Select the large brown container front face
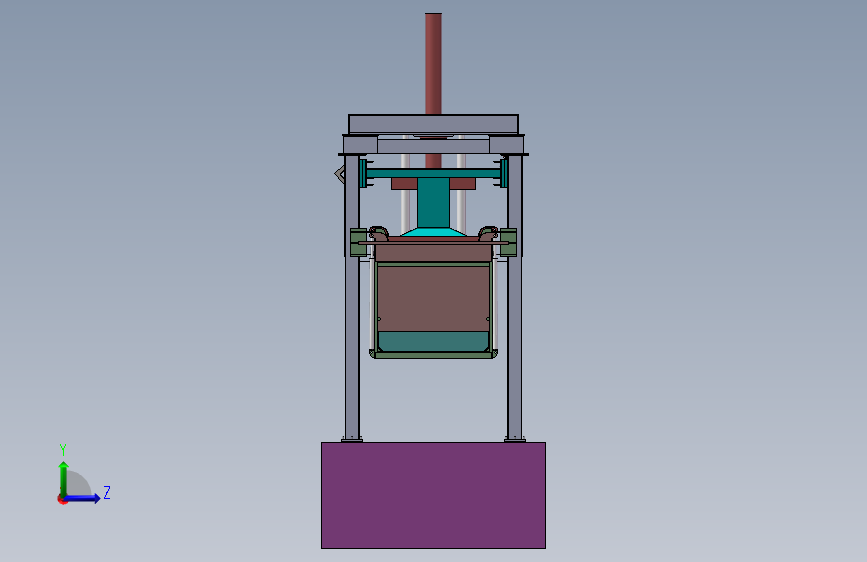Image resolution: width=867 pixels, height=562 pixels. pos(434,299)
